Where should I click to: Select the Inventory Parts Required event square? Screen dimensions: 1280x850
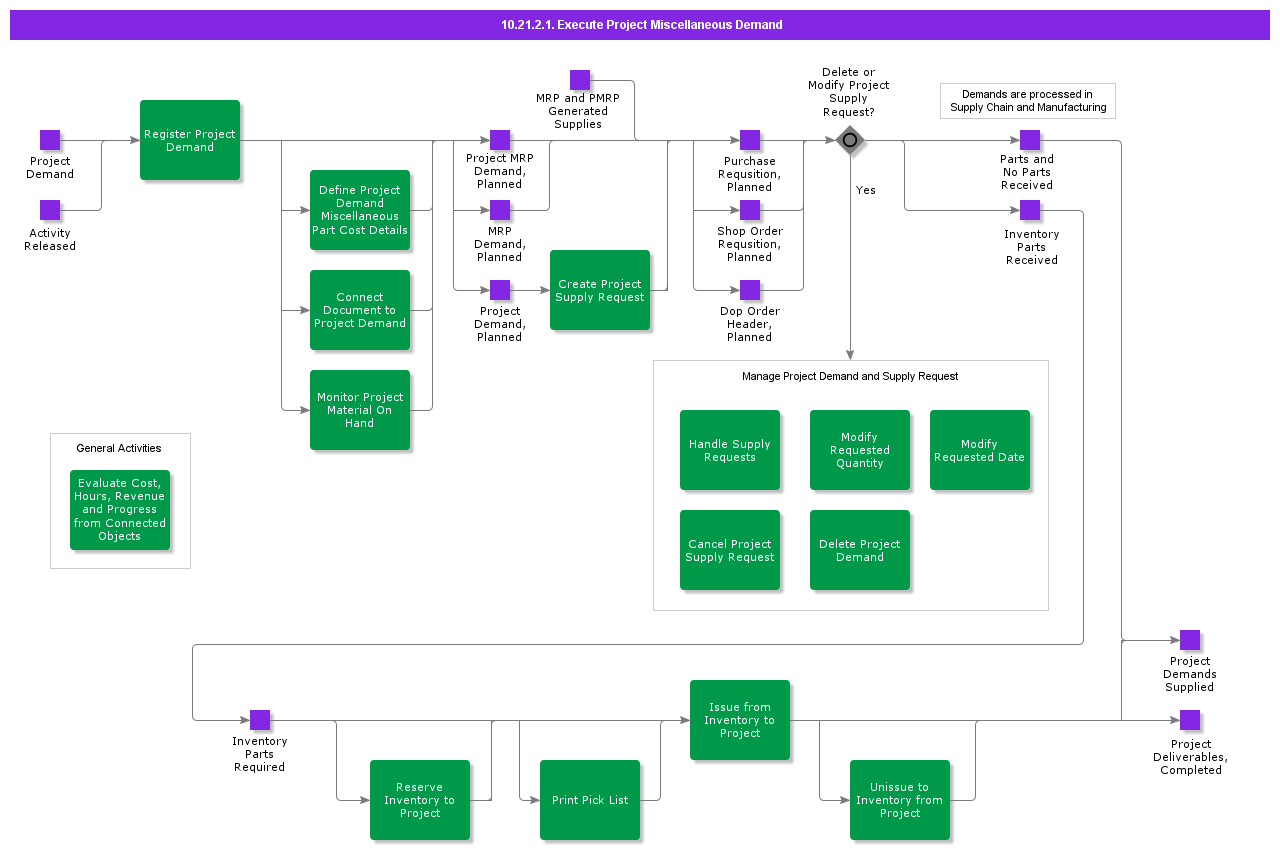(260, 720)
